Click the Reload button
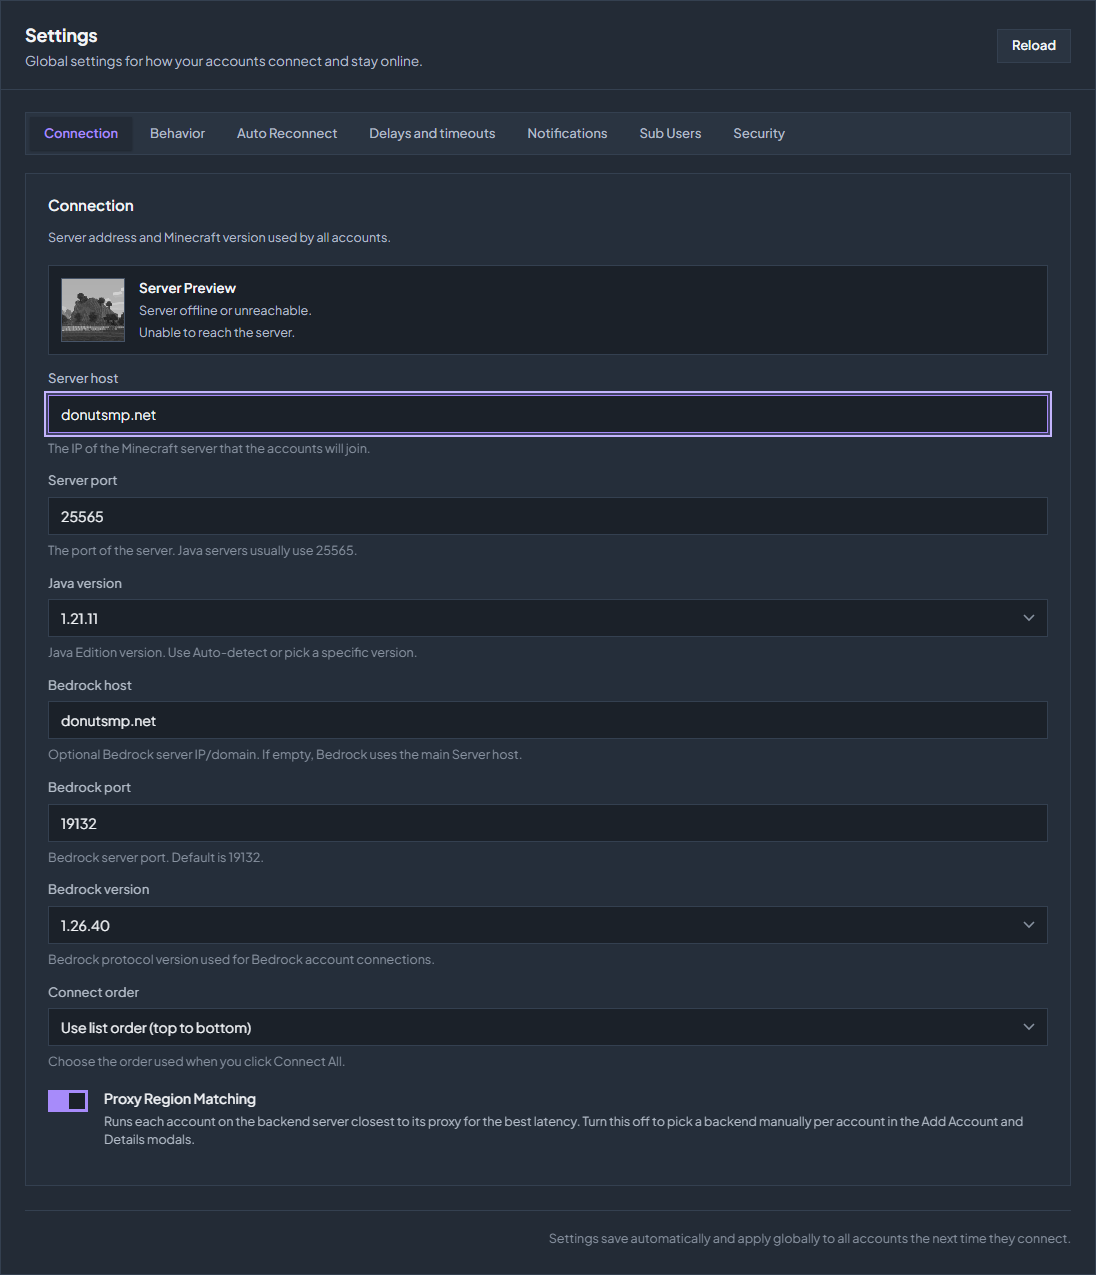This screenshot has height=1275, width=1096. tap(1033, 46)
